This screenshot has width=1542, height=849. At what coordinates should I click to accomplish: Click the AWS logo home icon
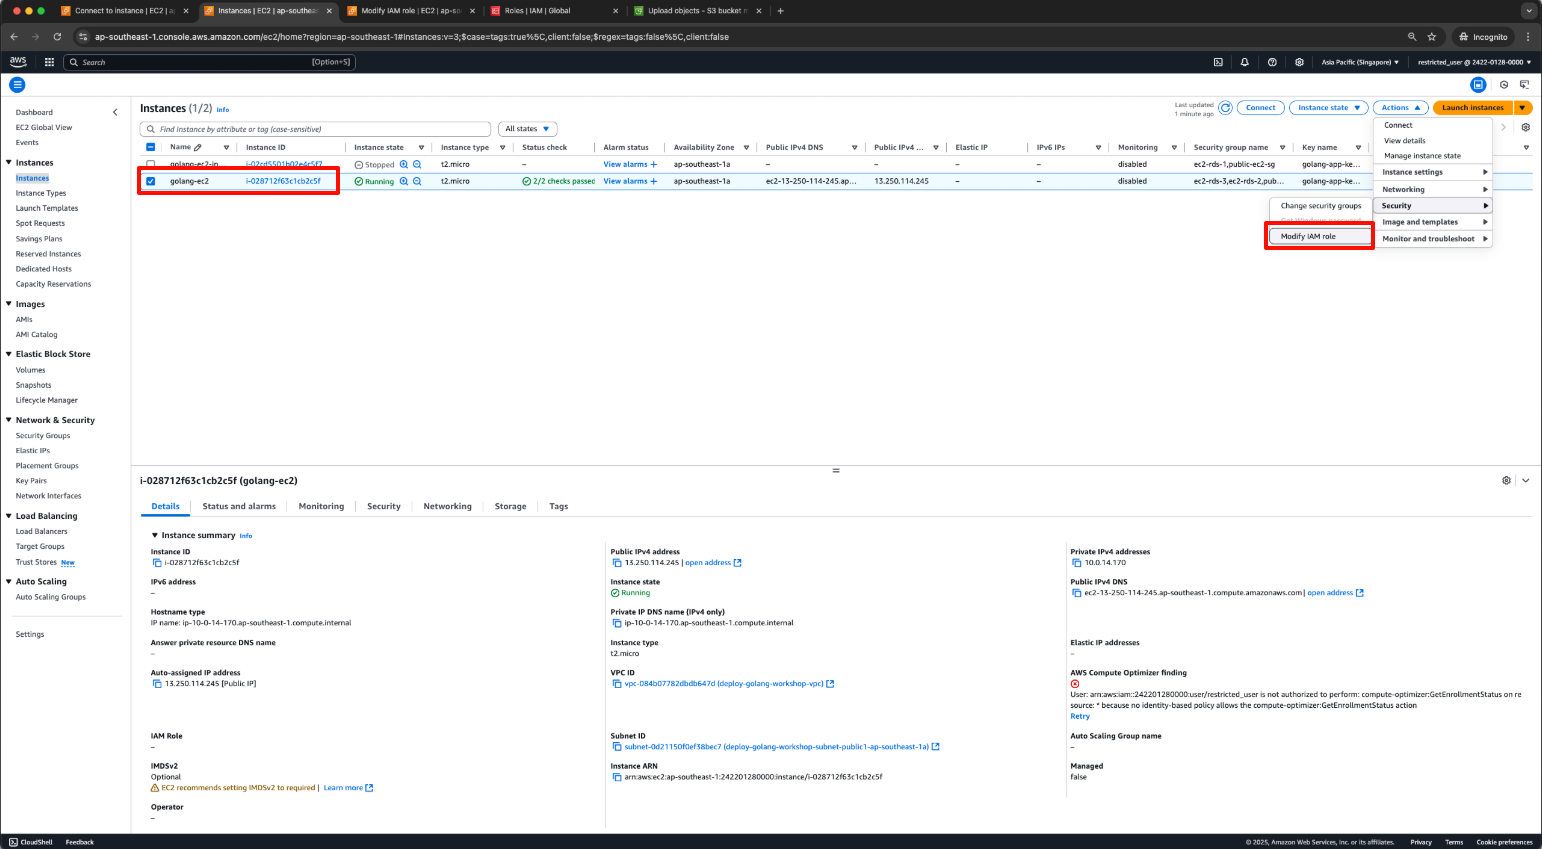[x=18, y=62]
